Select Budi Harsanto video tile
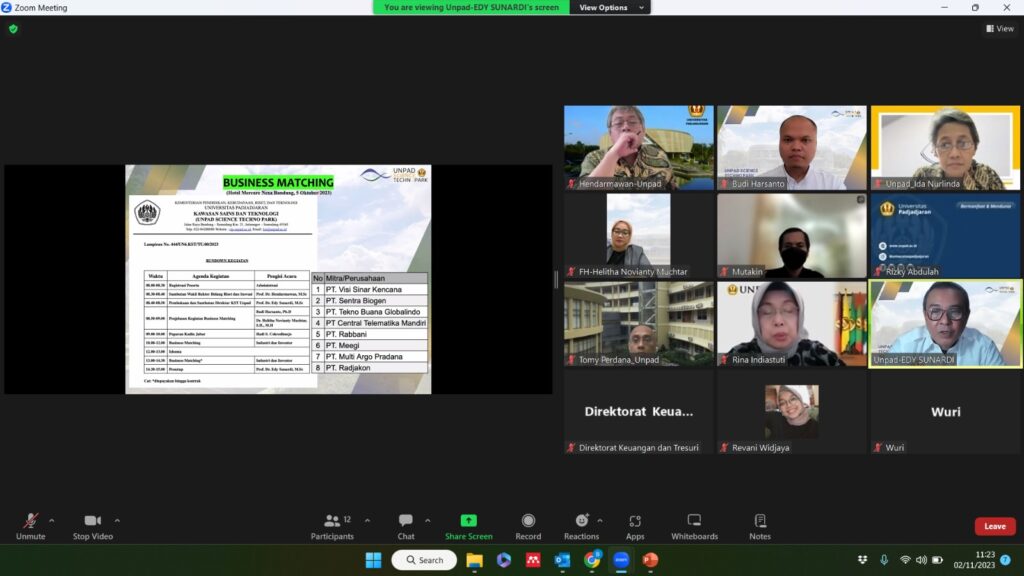The width and height of the screenshot is (1024, 576). (792, 148)
